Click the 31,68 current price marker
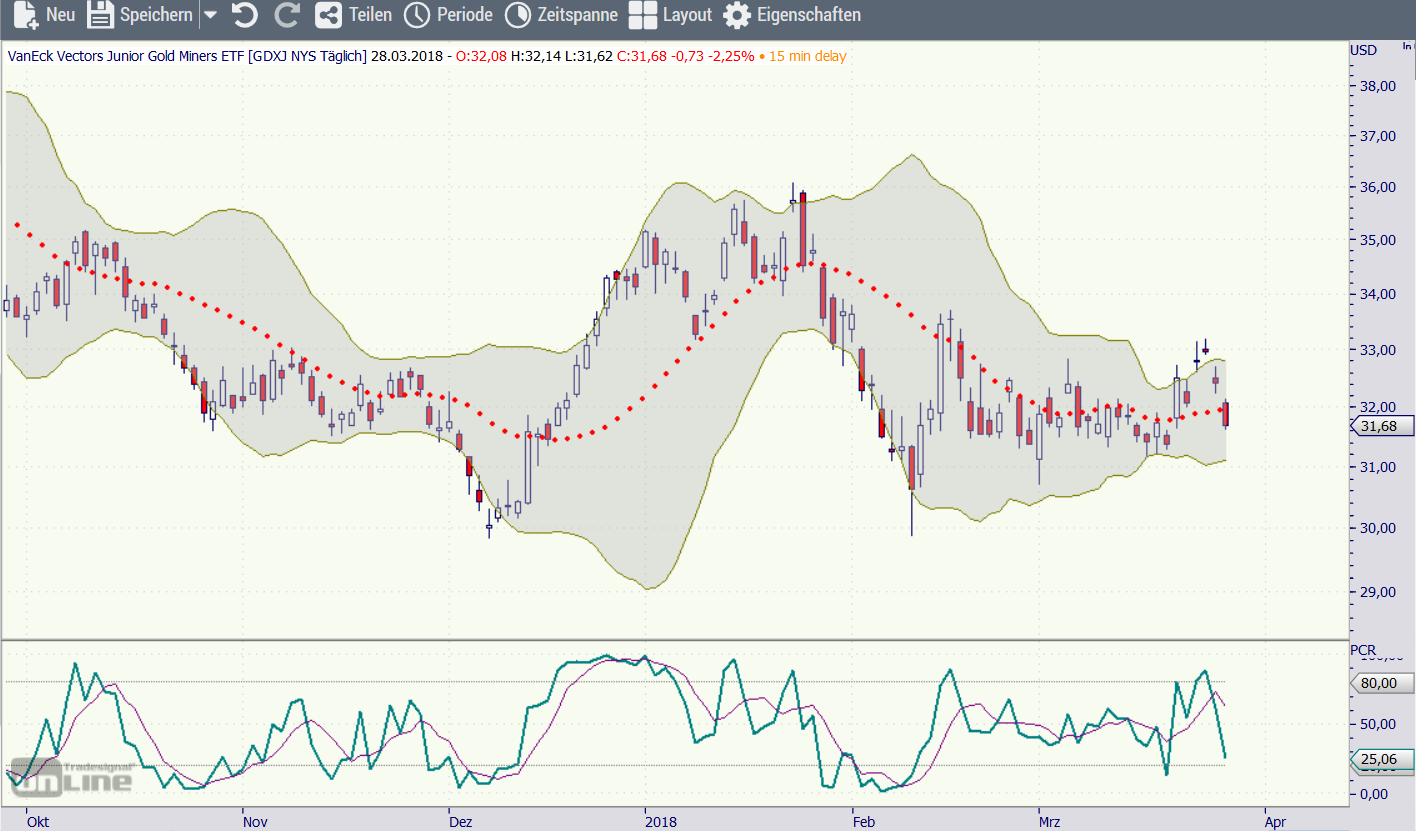The height and width of the screenshot is (831, 1416). tap(1385, 427)
